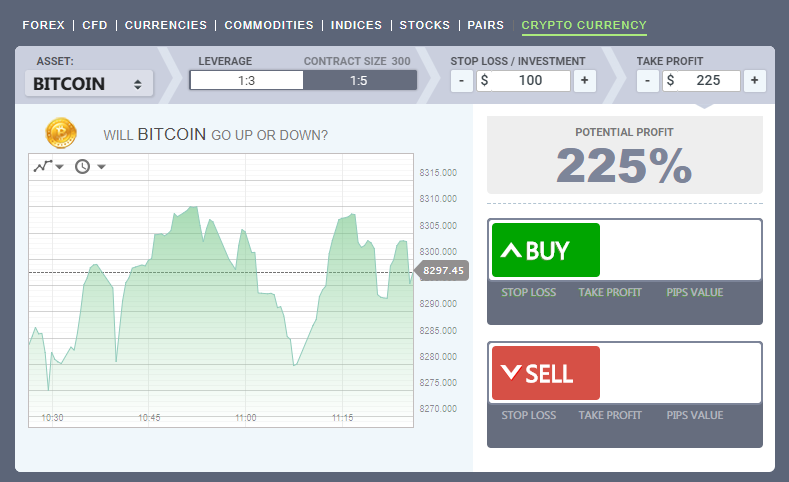
Task: Edit the take profit amount field 225
Action: point(701,81)
